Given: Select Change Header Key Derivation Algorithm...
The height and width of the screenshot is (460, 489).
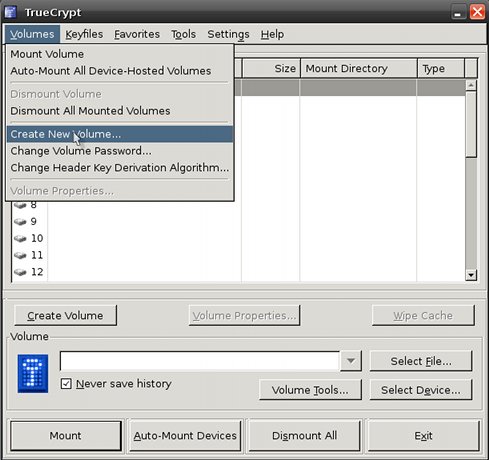Looking at the screenshot, I should [120, 167].
